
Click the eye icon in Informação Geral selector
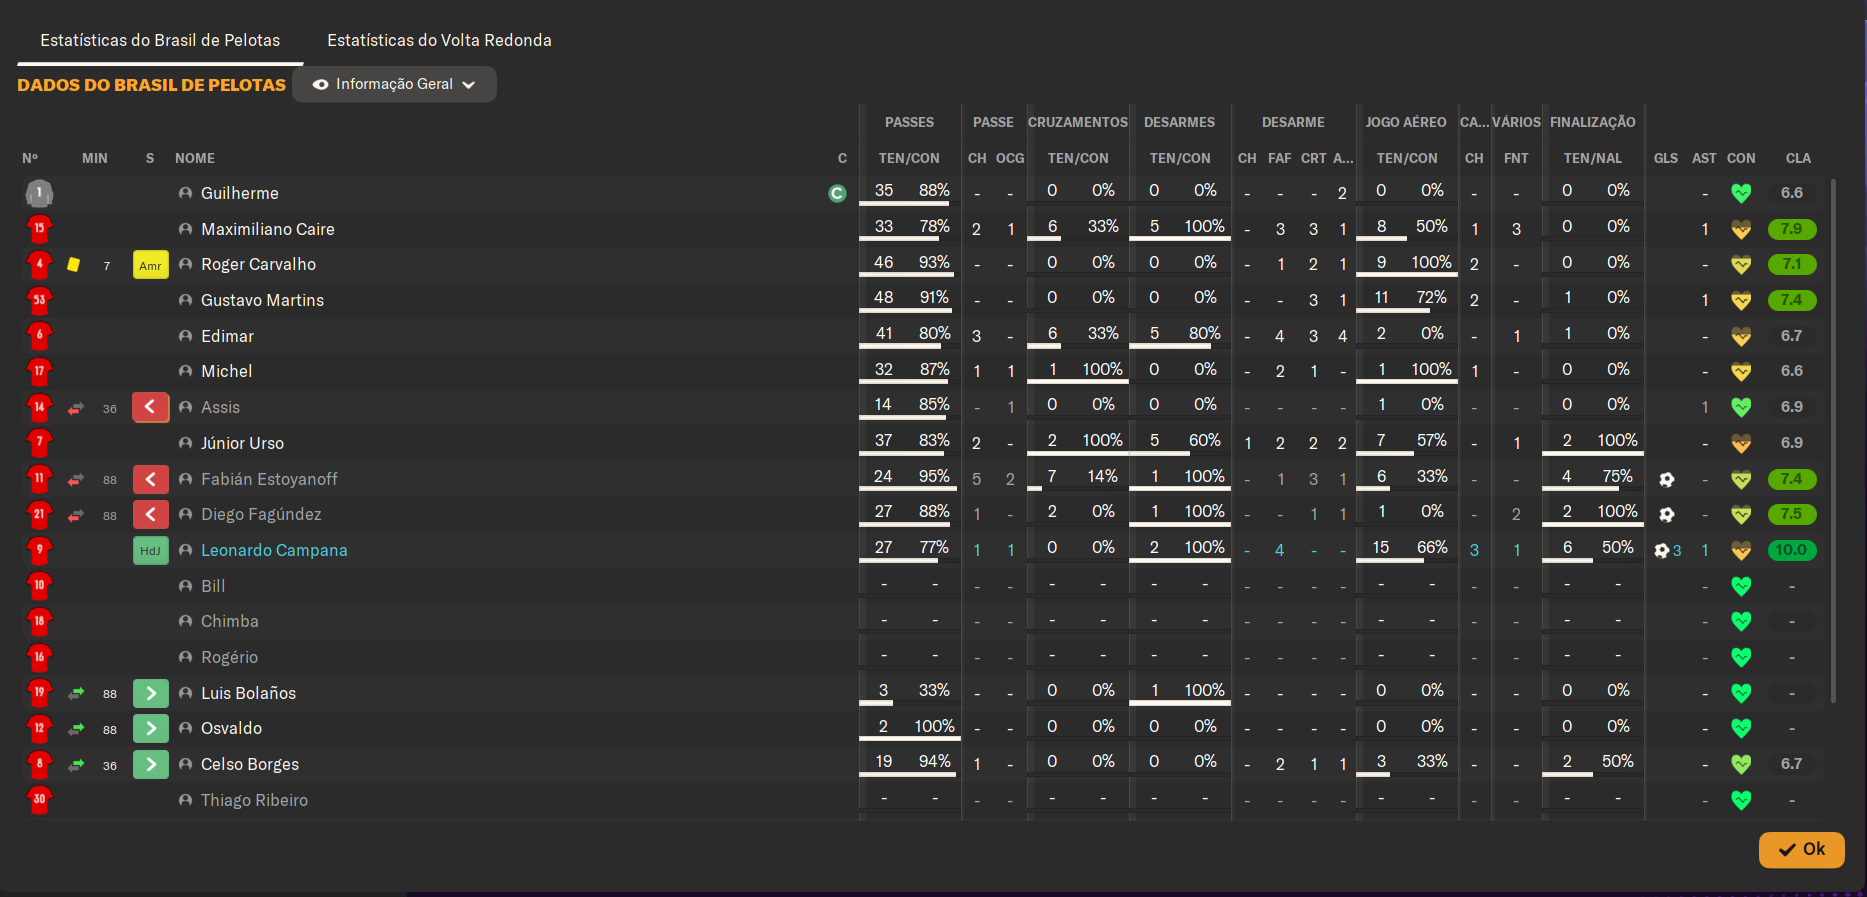[x=321, y=85]
